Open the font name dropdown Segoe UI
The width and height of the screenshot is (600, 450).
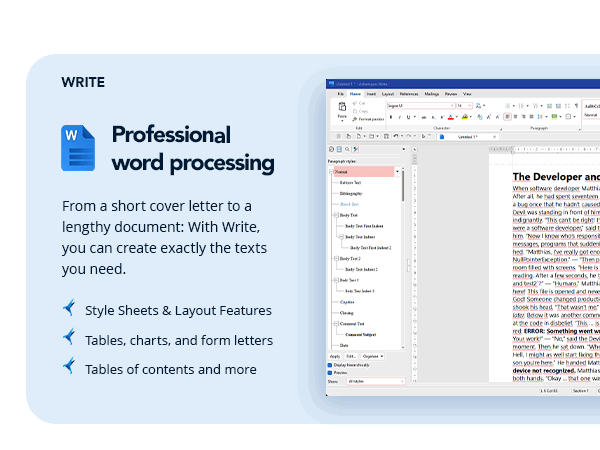[x=421, y=106]
